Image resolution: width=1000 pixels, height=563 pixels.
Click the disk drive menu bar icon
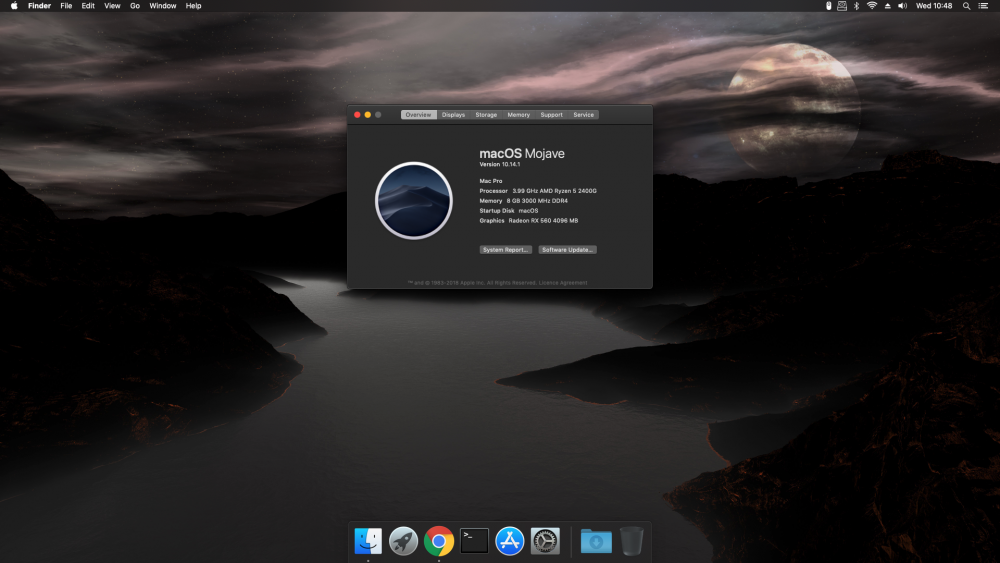(x=842, y=6)
